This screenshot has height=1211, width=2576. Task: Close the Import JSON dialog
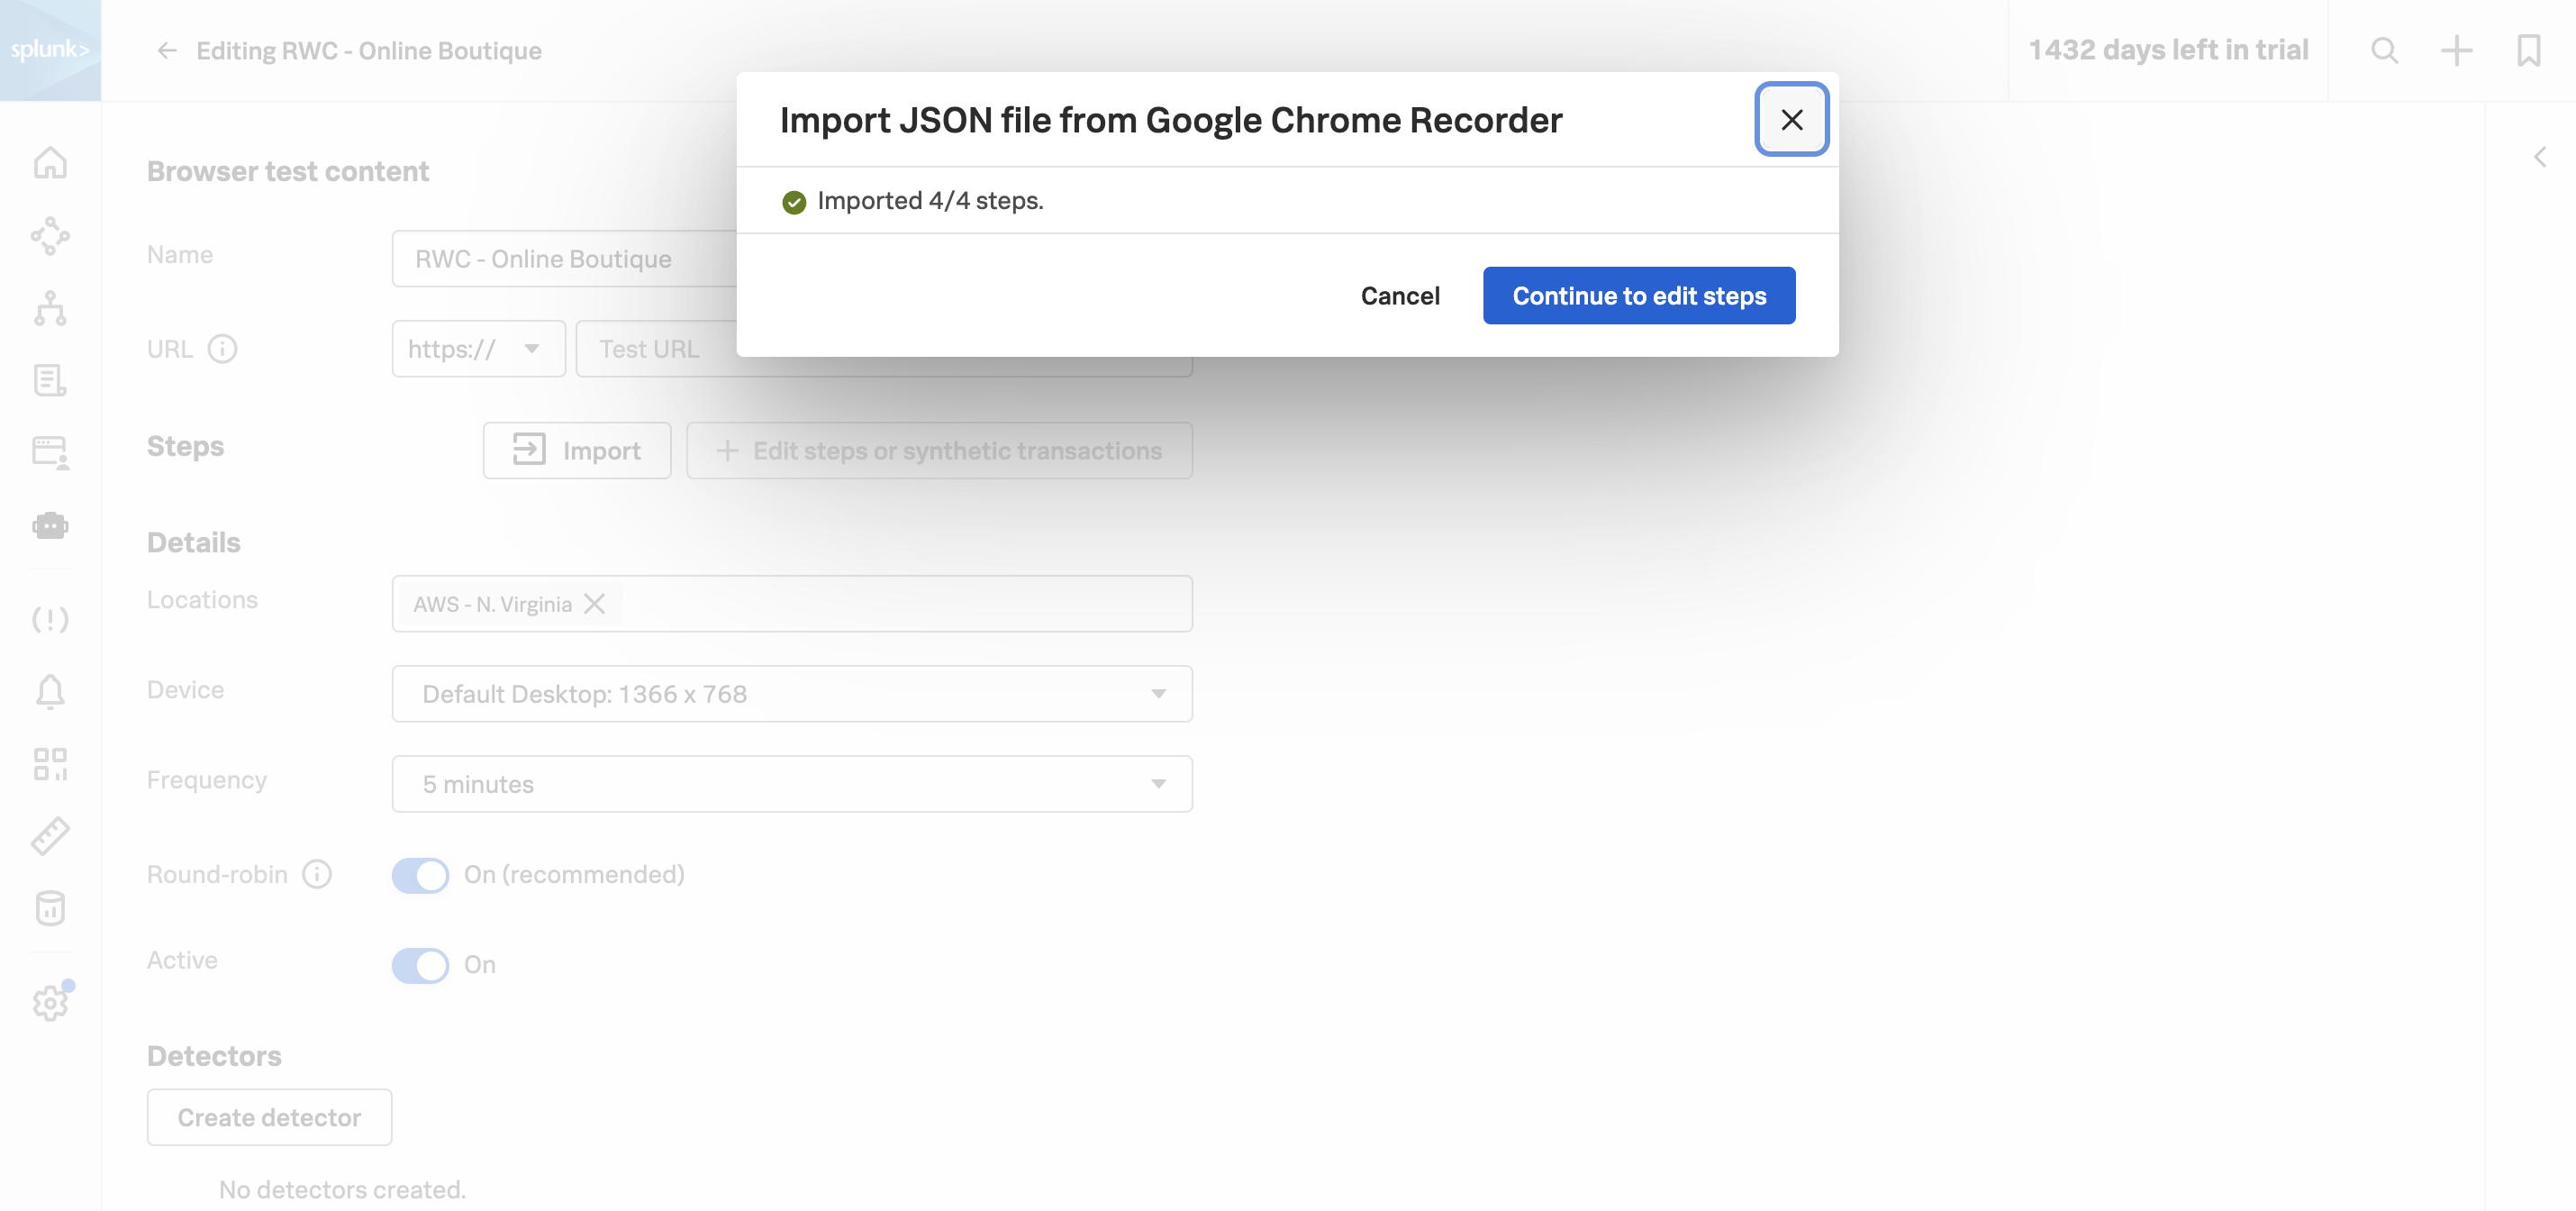coord(1791,120)
